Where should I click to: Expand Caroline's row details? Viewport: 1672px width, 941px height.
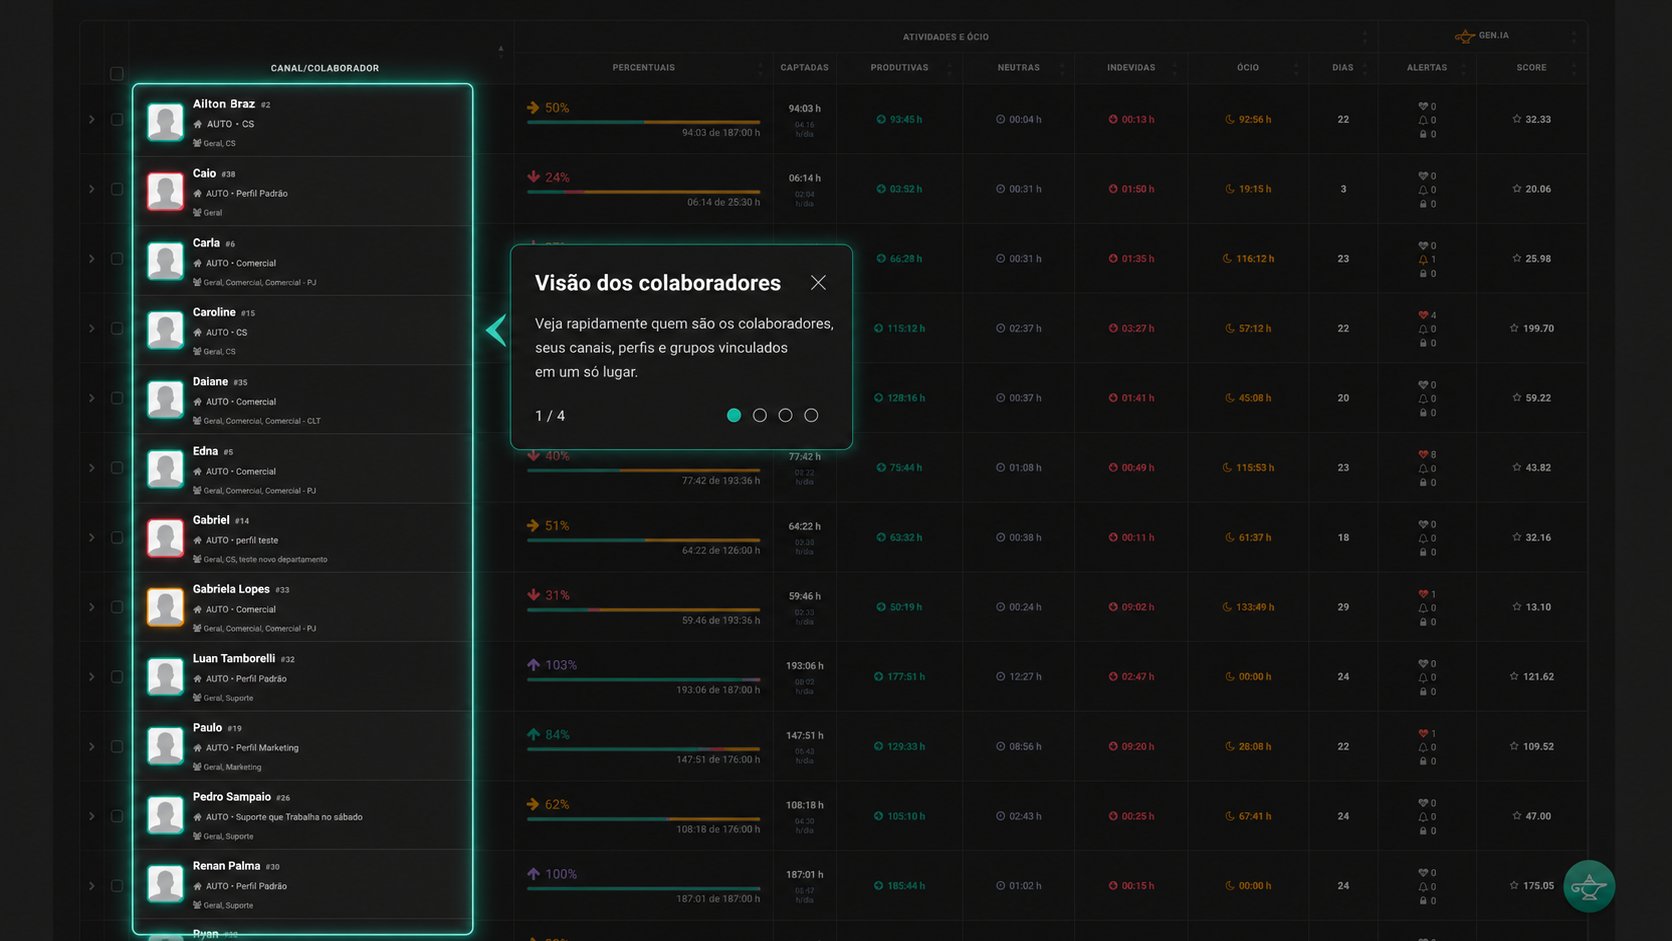[x=92, y=328]
